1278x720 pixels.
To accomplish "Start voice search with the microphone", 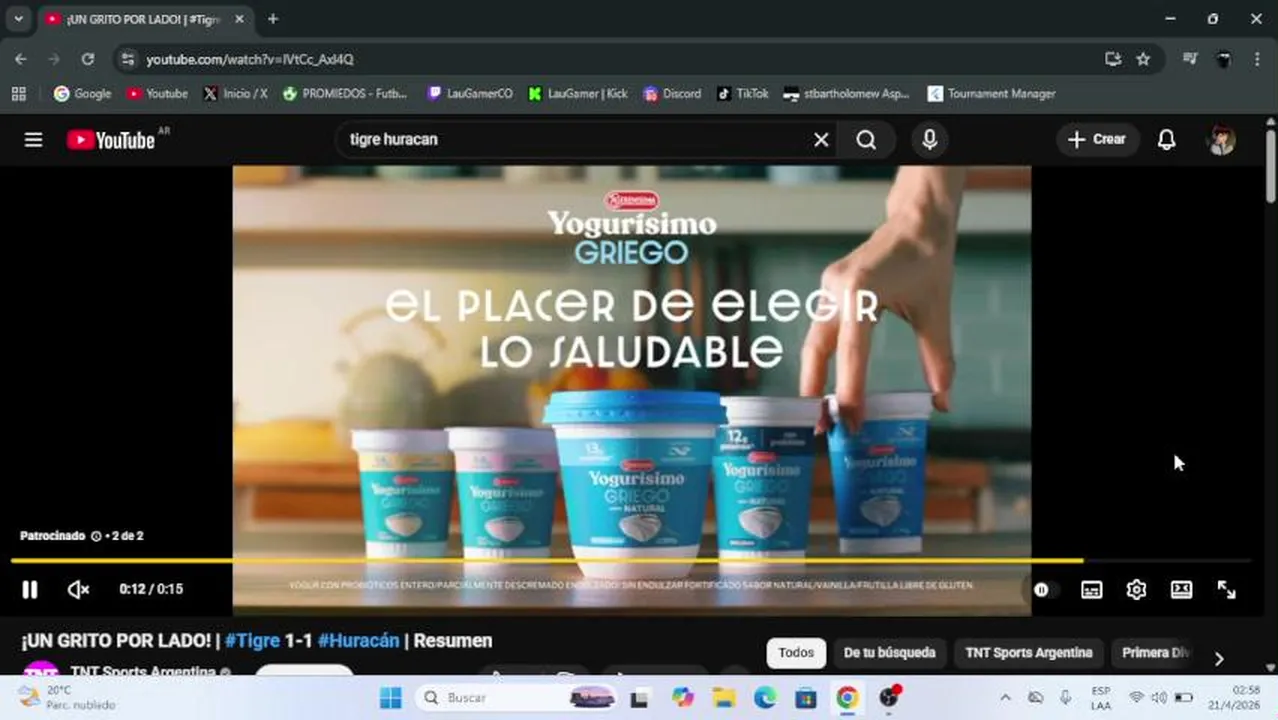I will (x=929, y=140).
